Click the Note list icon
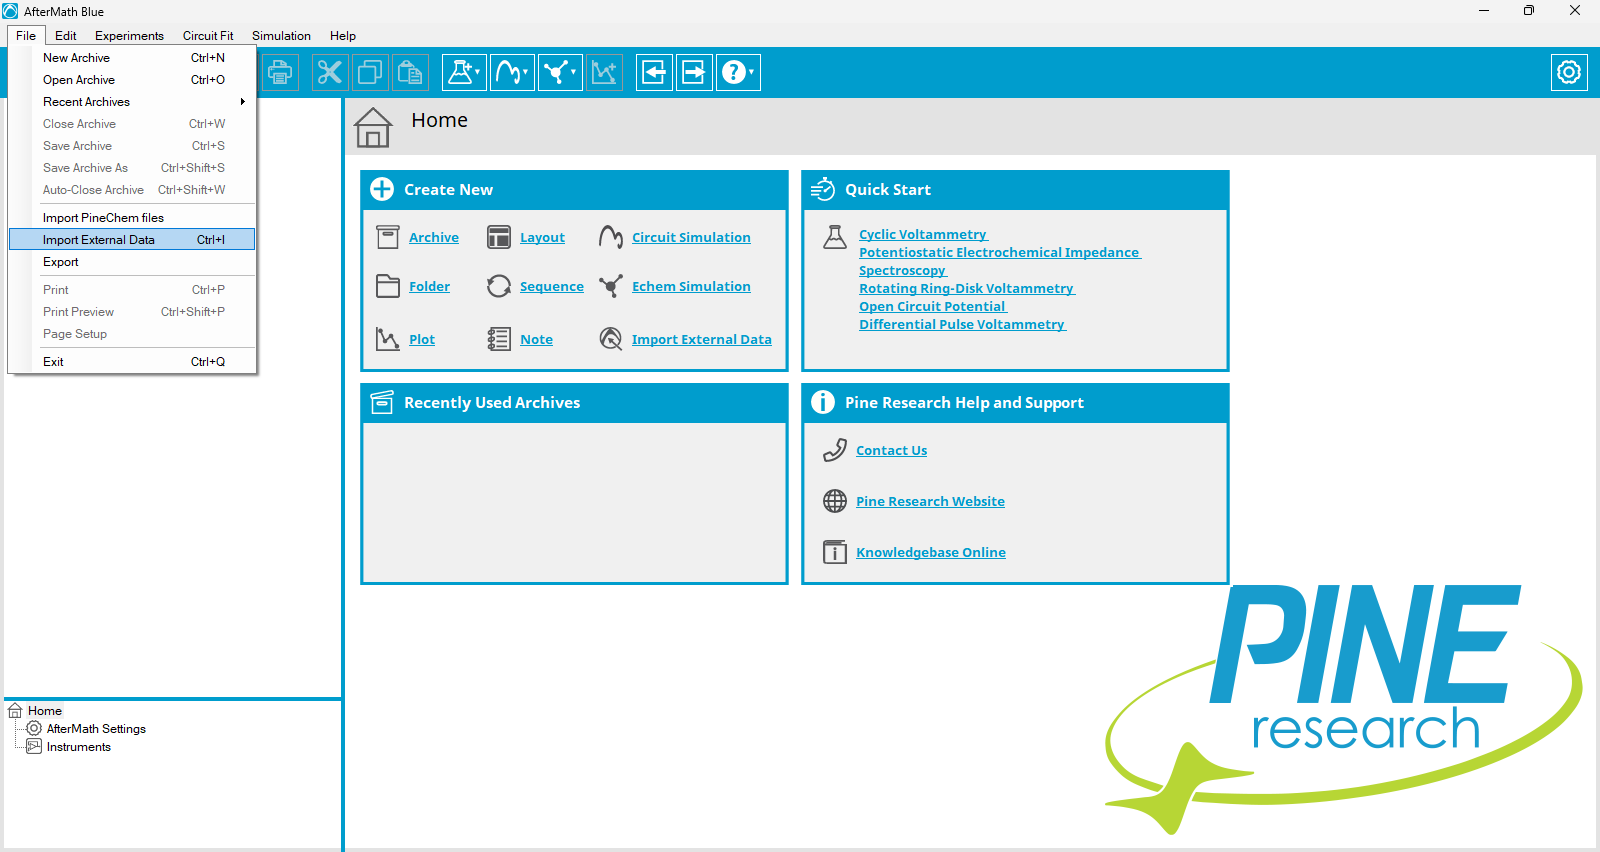The width and height of the screenshot is (1600, 852). coord(499,339)
